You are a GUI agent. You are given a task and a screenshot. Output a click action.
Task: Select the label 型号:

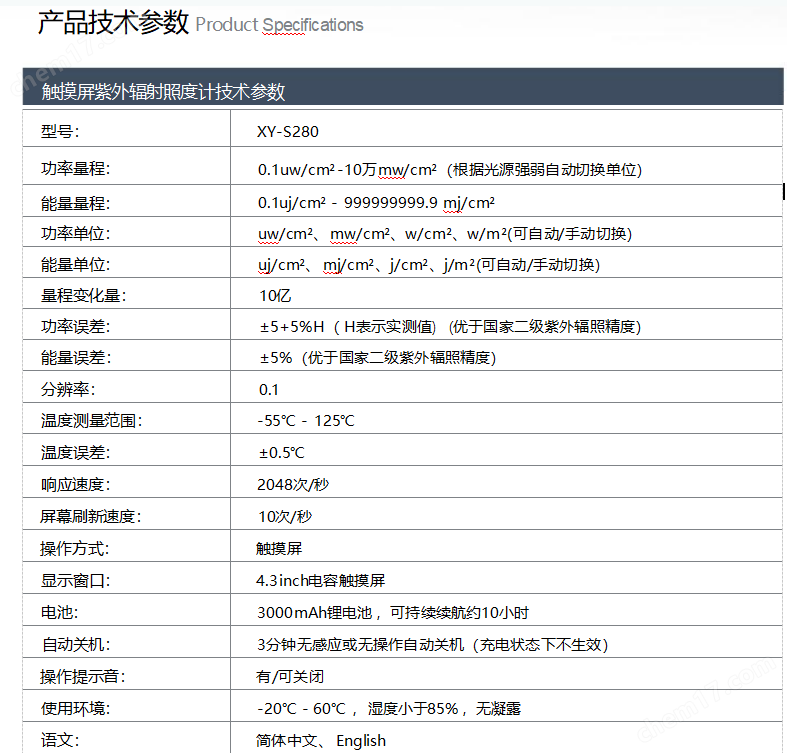[60, 132]
